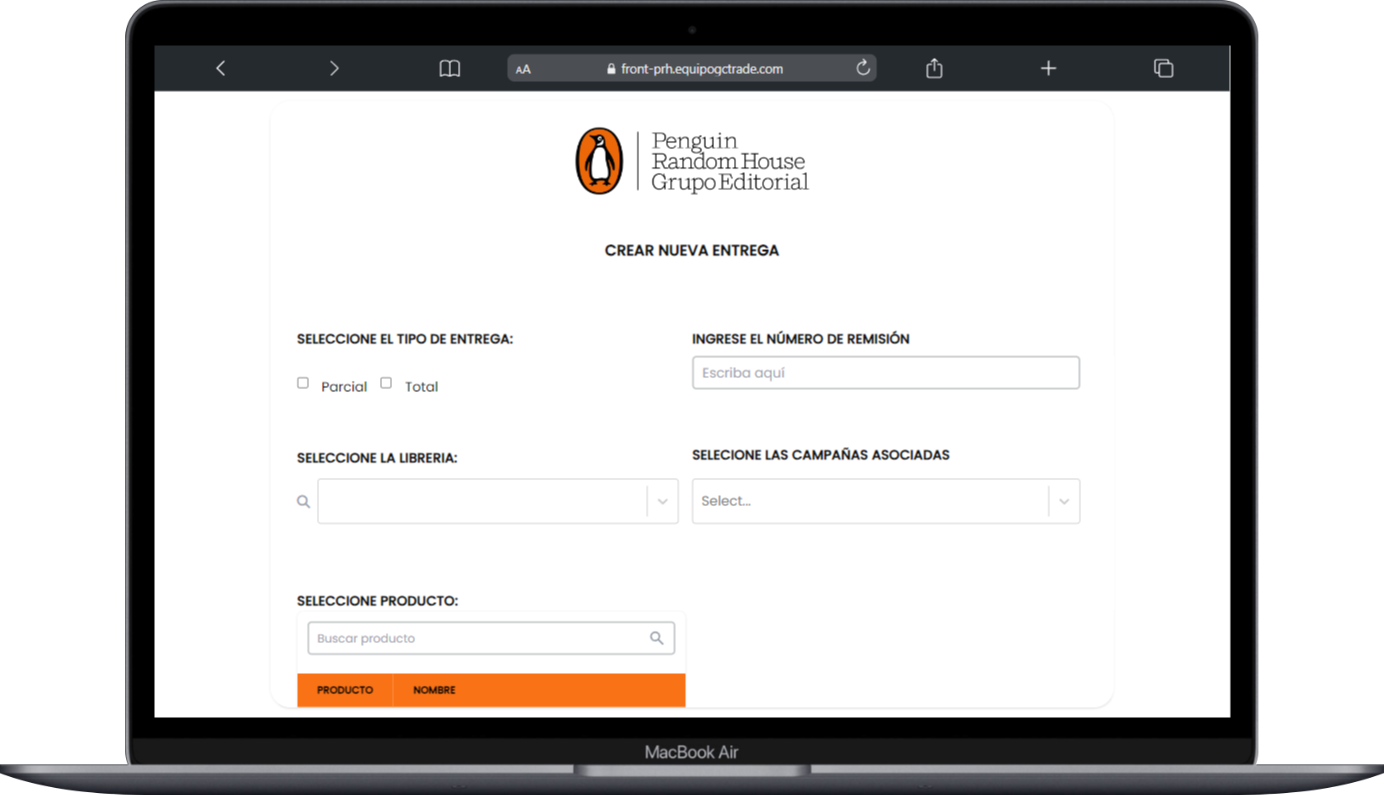Click the Safari back navigation arrow
The height and width of the screenshot is (795, 1384).
click(220, 68)
